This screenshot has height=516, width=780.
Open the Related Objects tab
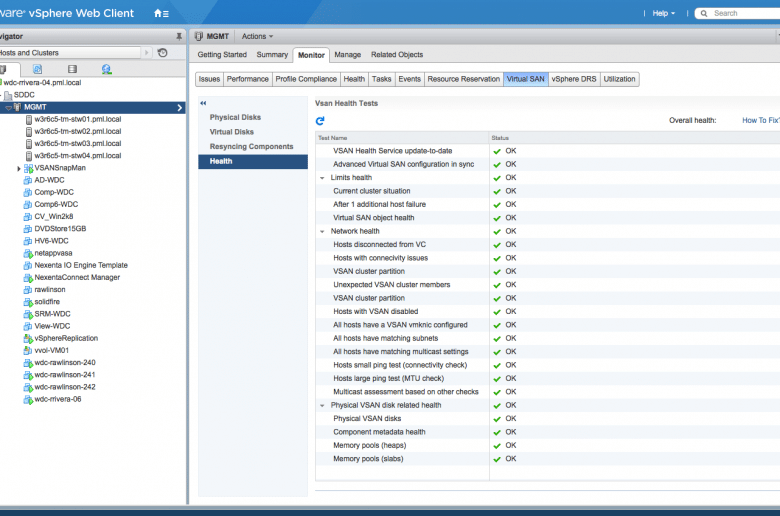click(x=397, y=55)
